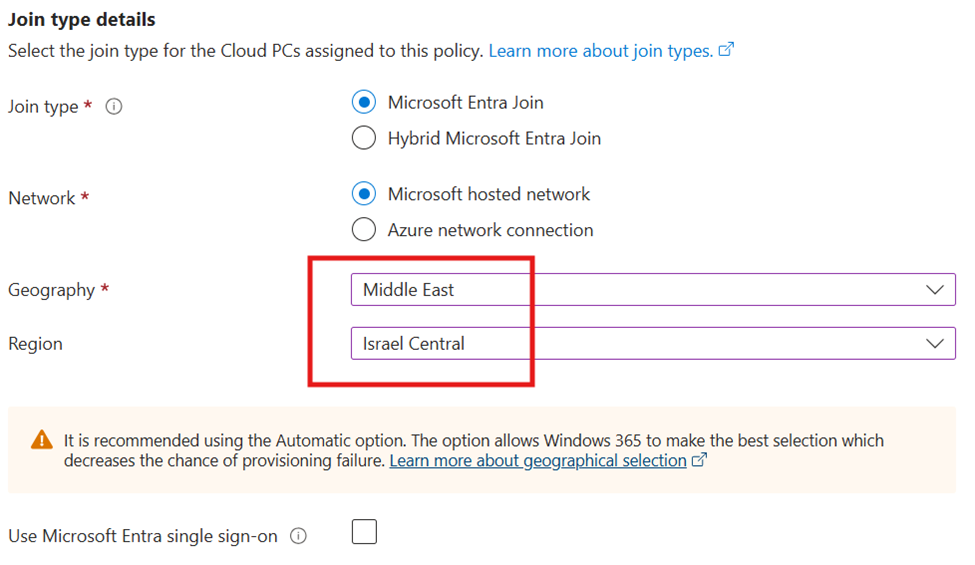Choose Azure network connection radio button

pos(364,229)
